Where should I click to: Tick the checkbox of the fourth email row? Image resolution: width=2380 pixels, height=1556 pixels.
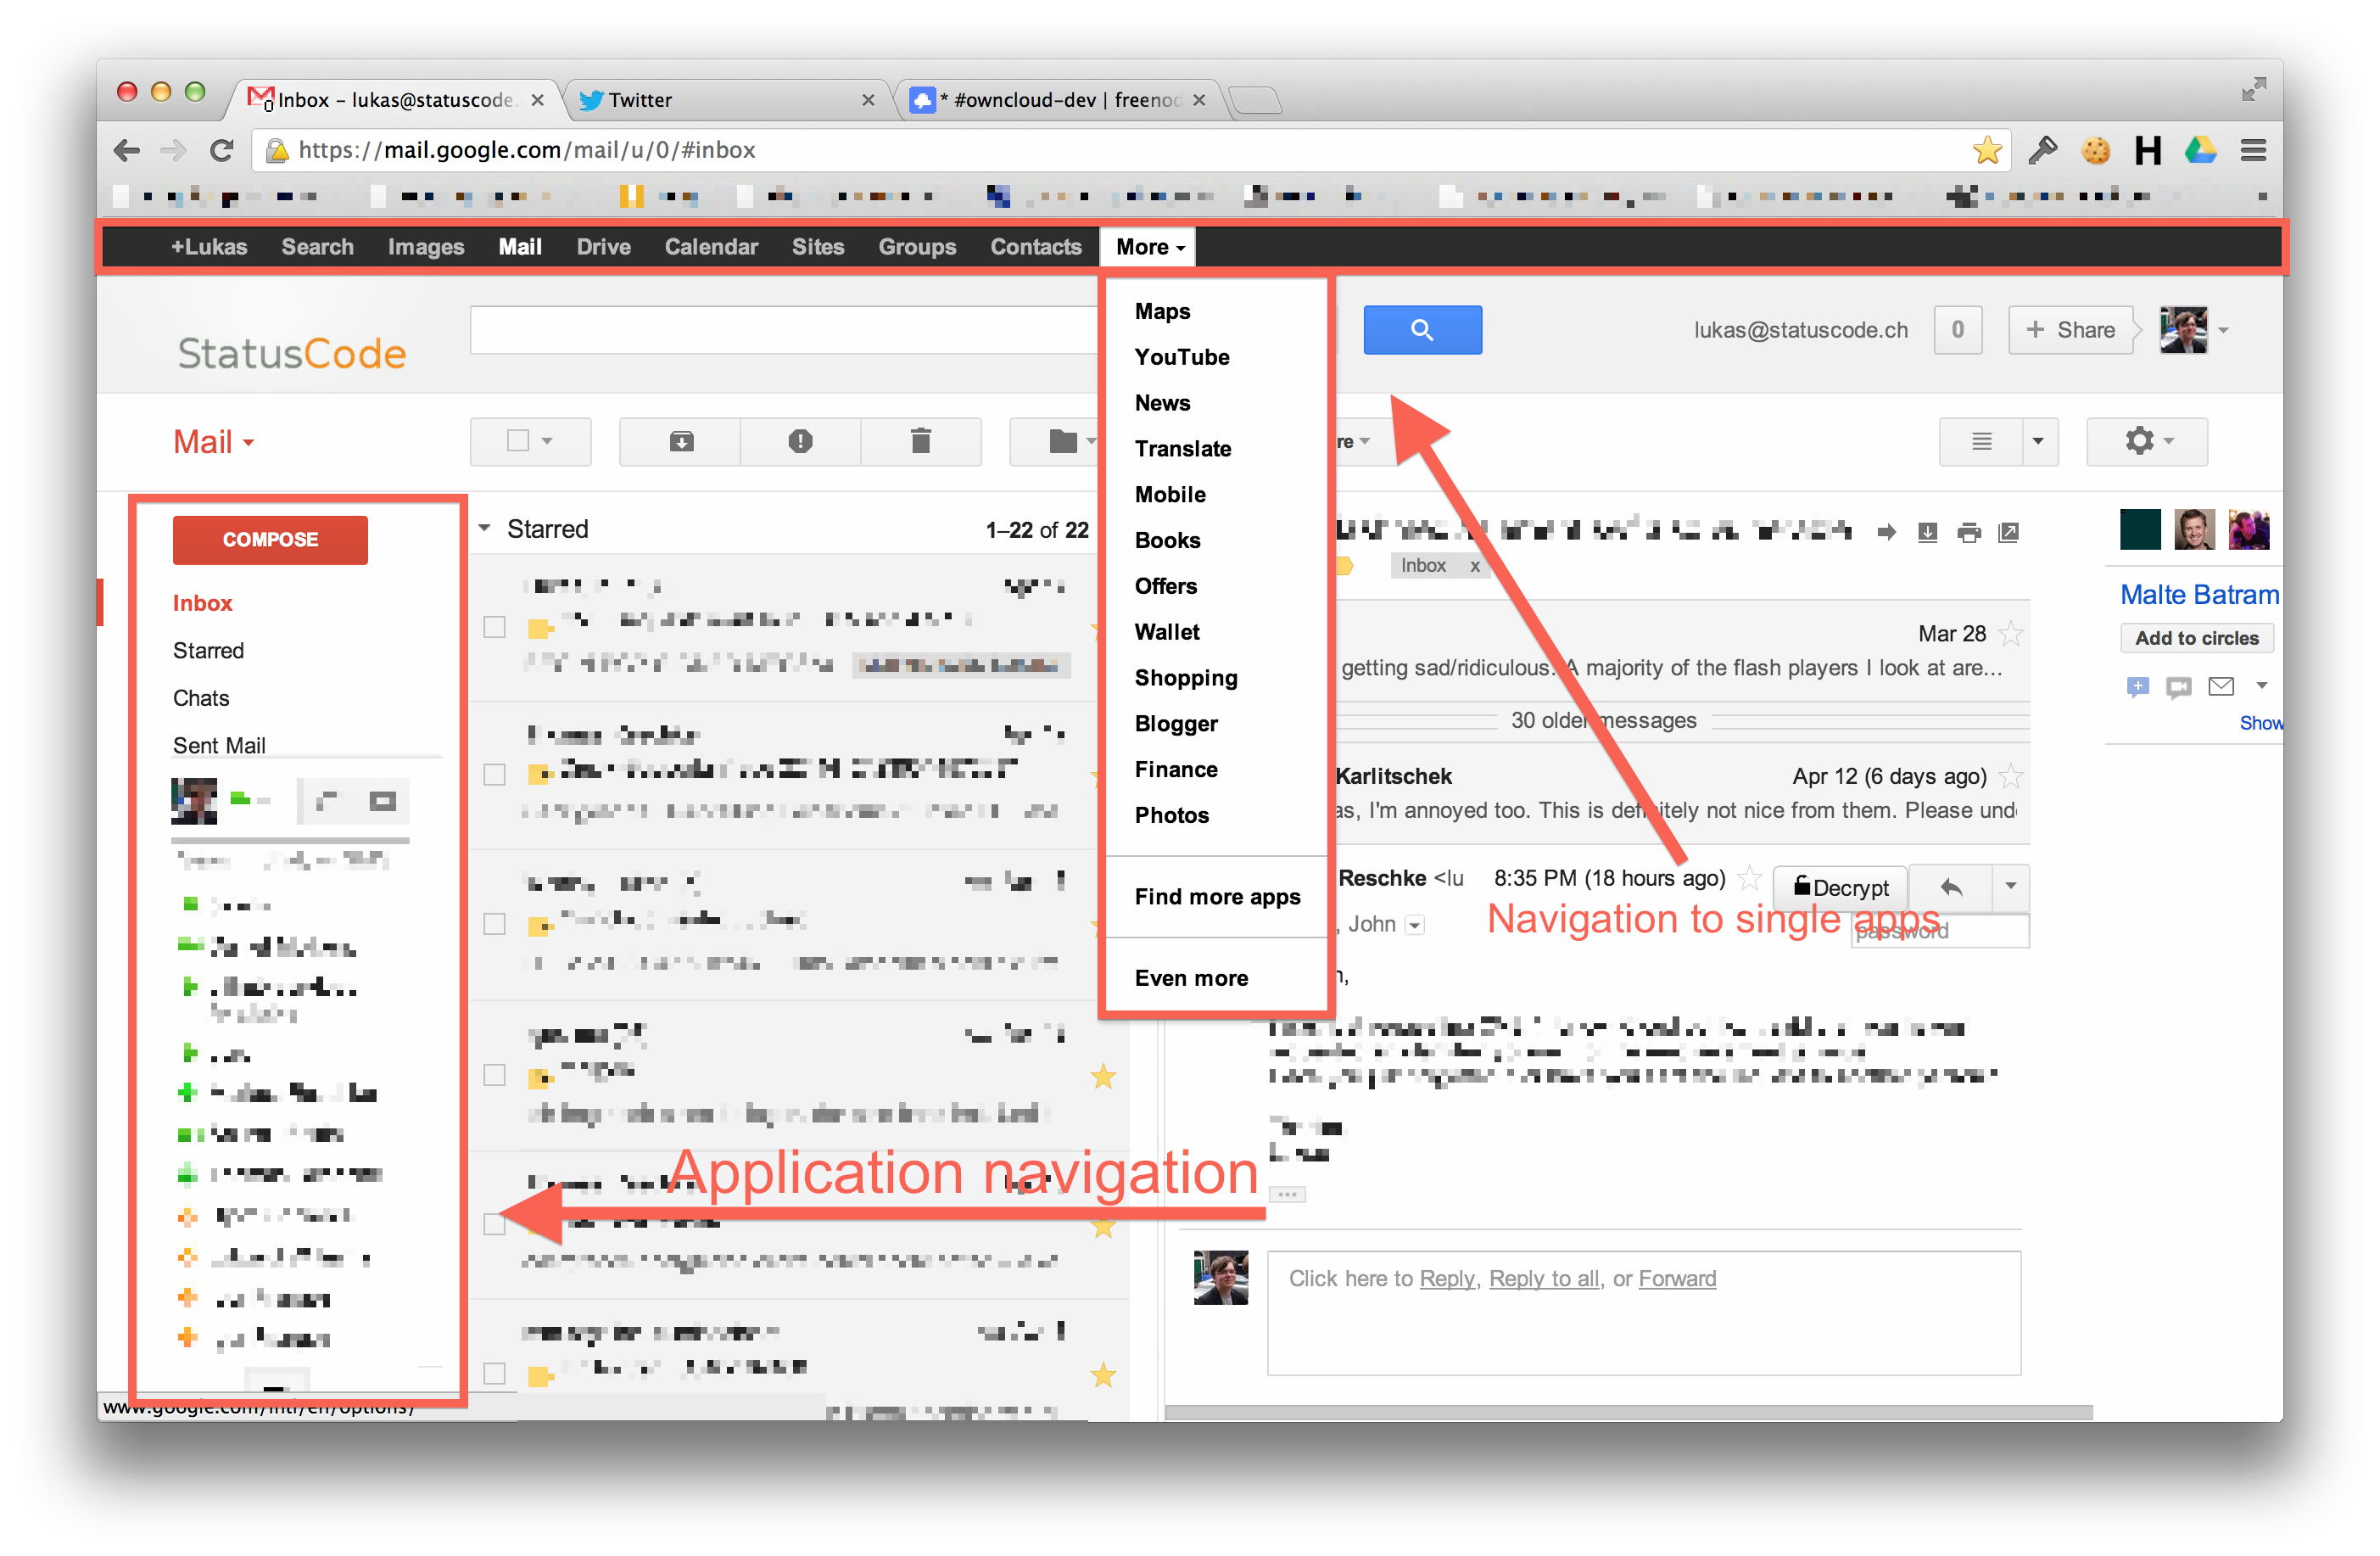(x=494, y=1075)
